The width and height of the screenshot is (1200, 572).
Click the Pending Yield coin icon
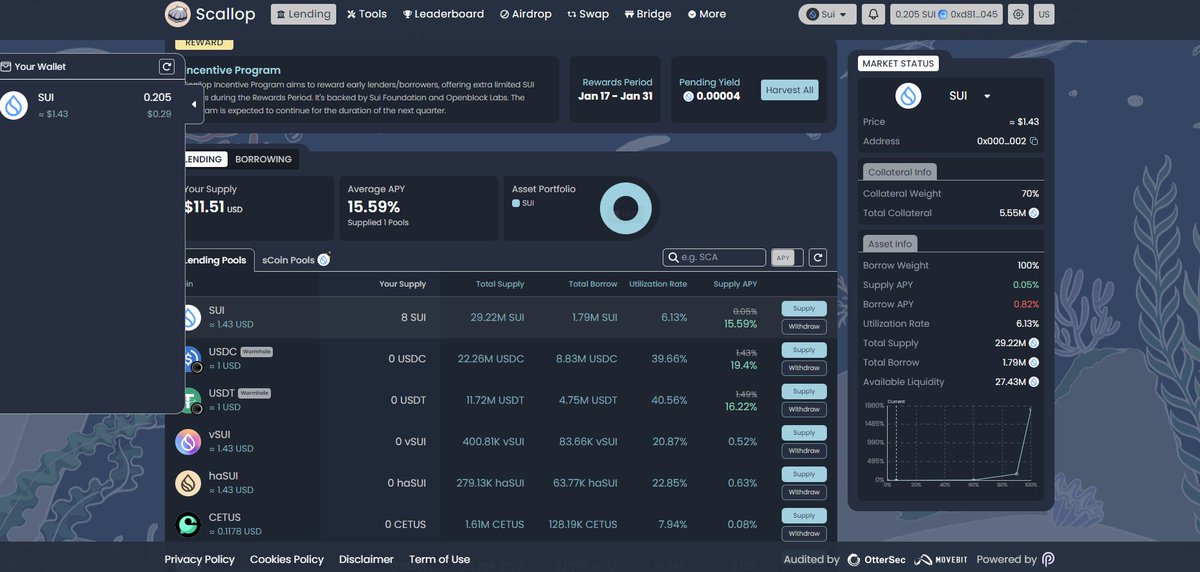click(688, 96)
